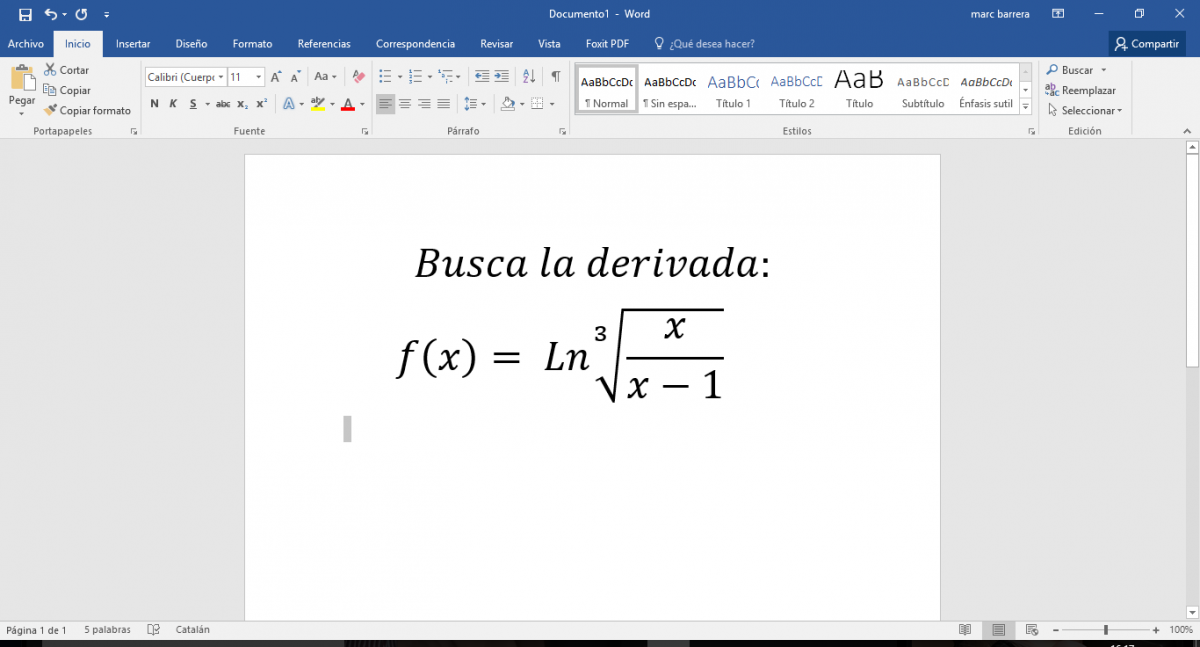Image resolution: width=1200 pixels, height=647 pixels.
Task: Open the Calibri font name dropdown
Action: coord(219,77)
